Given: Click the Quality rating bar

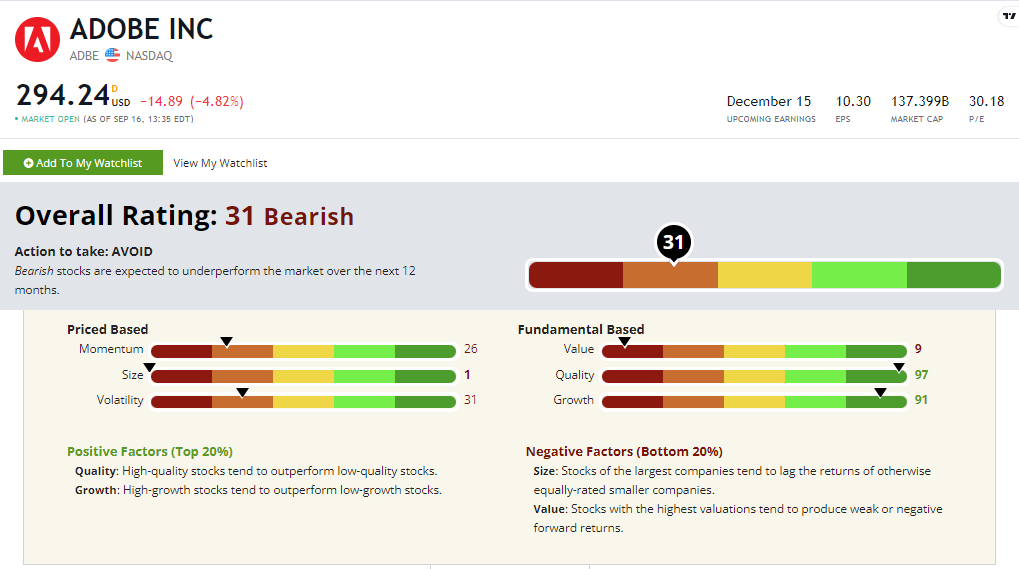Looking at the screenshot, I should coord(754,376).
